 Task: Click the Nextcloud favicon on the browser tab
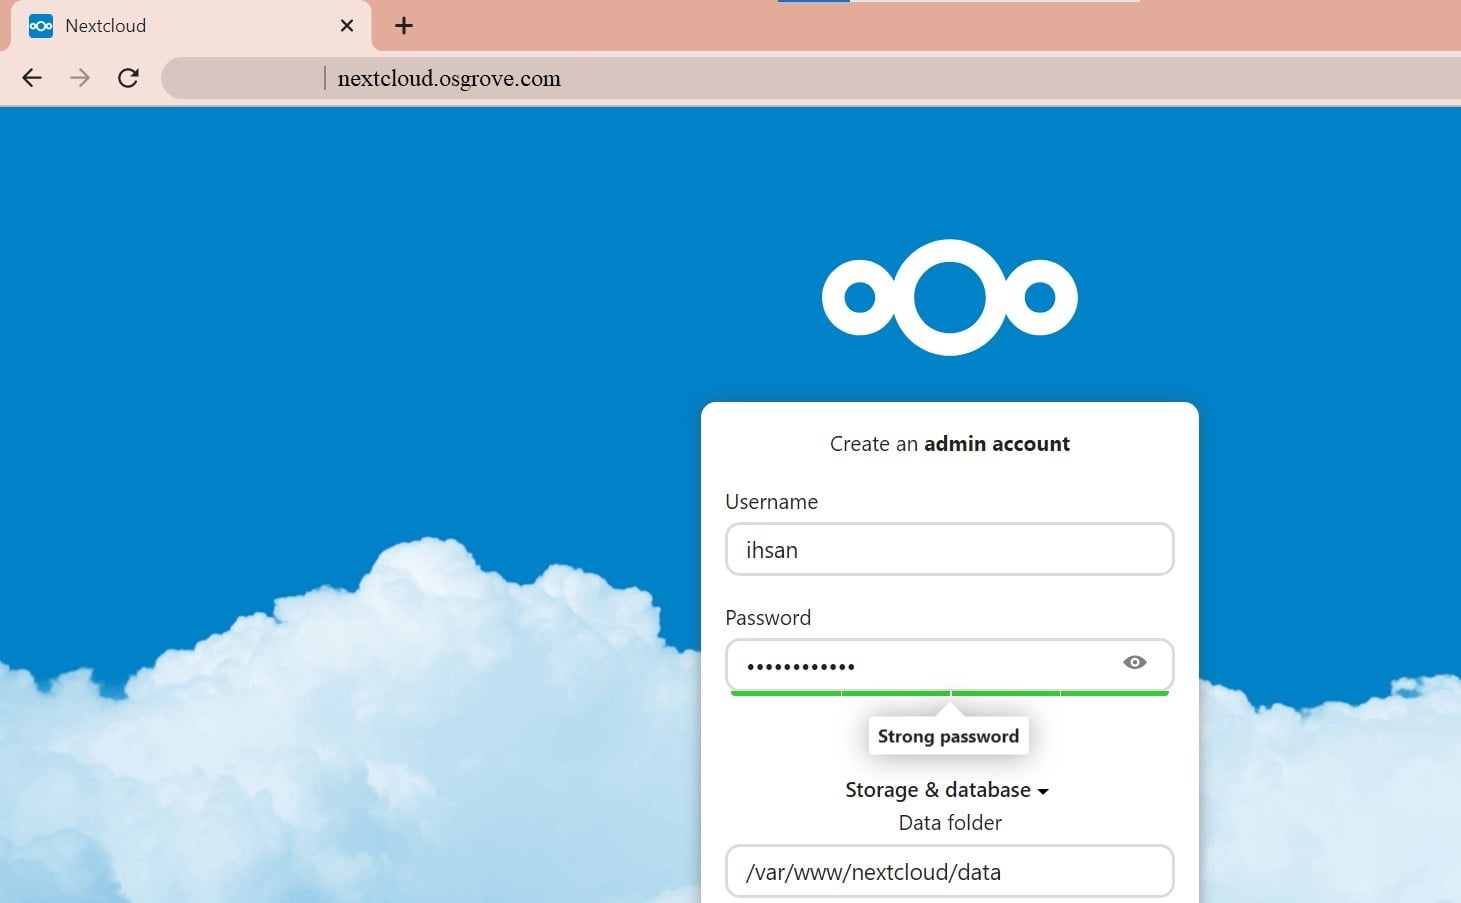[39, 25]
